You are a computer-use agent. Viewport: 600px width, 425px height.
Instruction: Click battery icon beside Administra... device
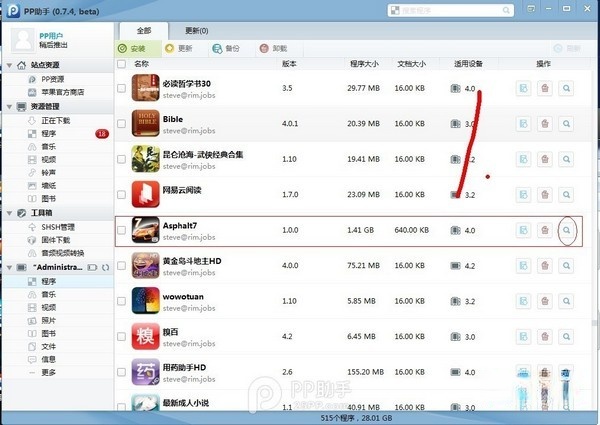coord(92,267)
